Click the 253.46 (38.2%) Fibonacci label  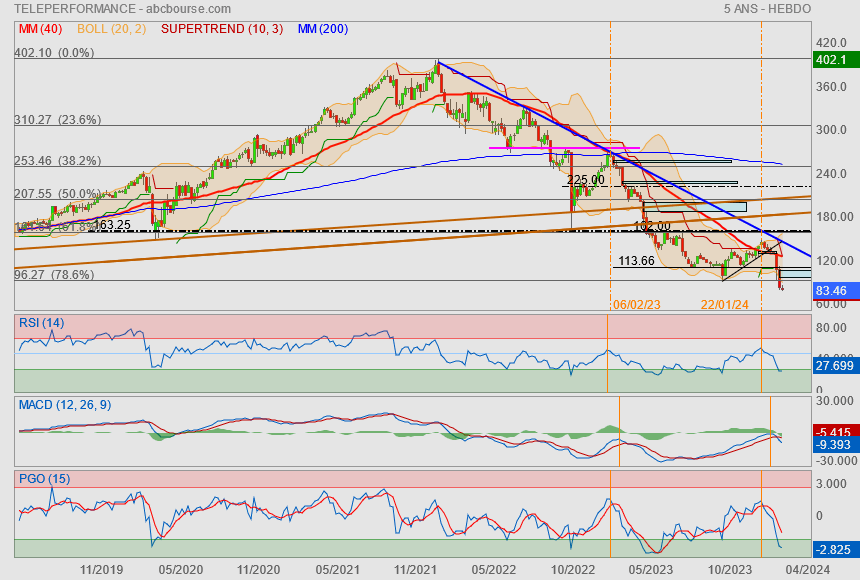coord(58,161)
